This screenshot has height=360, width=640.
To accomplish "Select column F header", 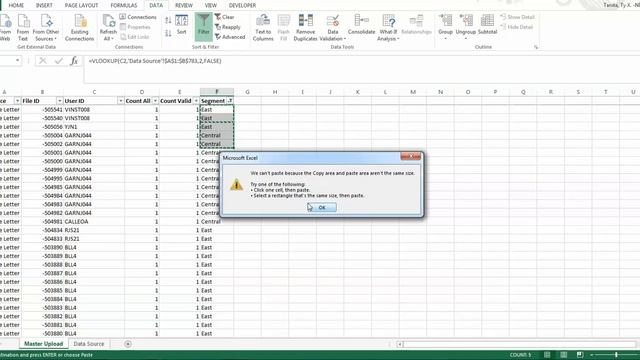I will [x=217, y=92].
